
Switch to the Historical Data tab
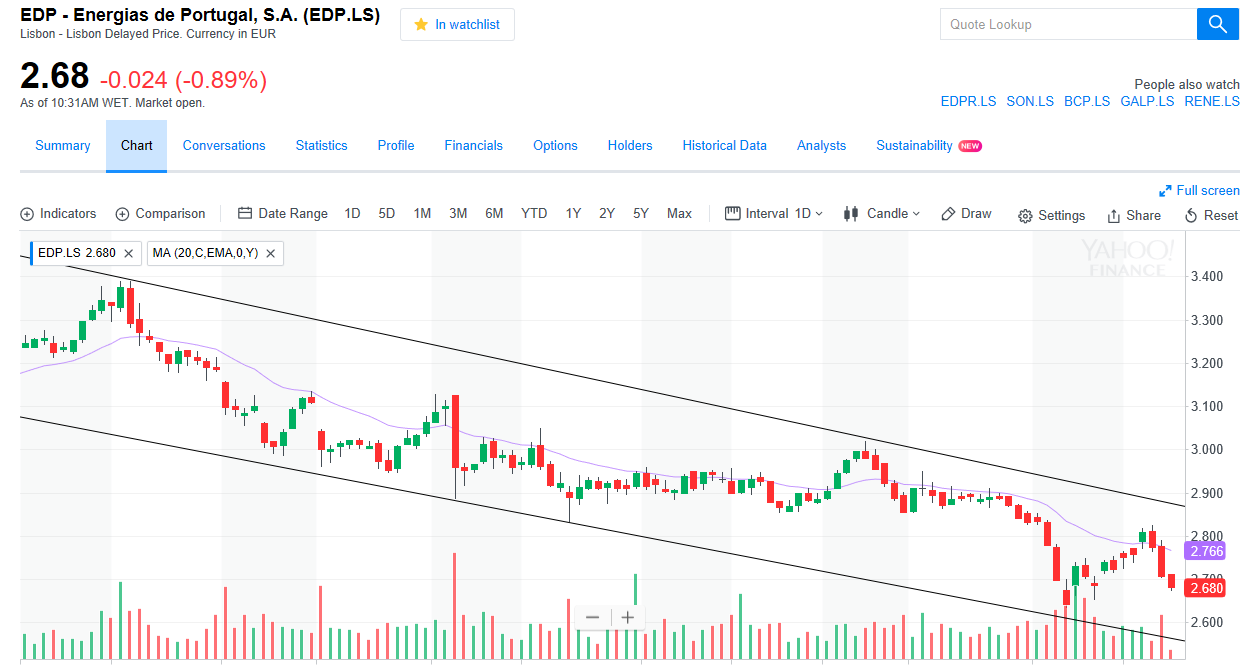point(724,146)
